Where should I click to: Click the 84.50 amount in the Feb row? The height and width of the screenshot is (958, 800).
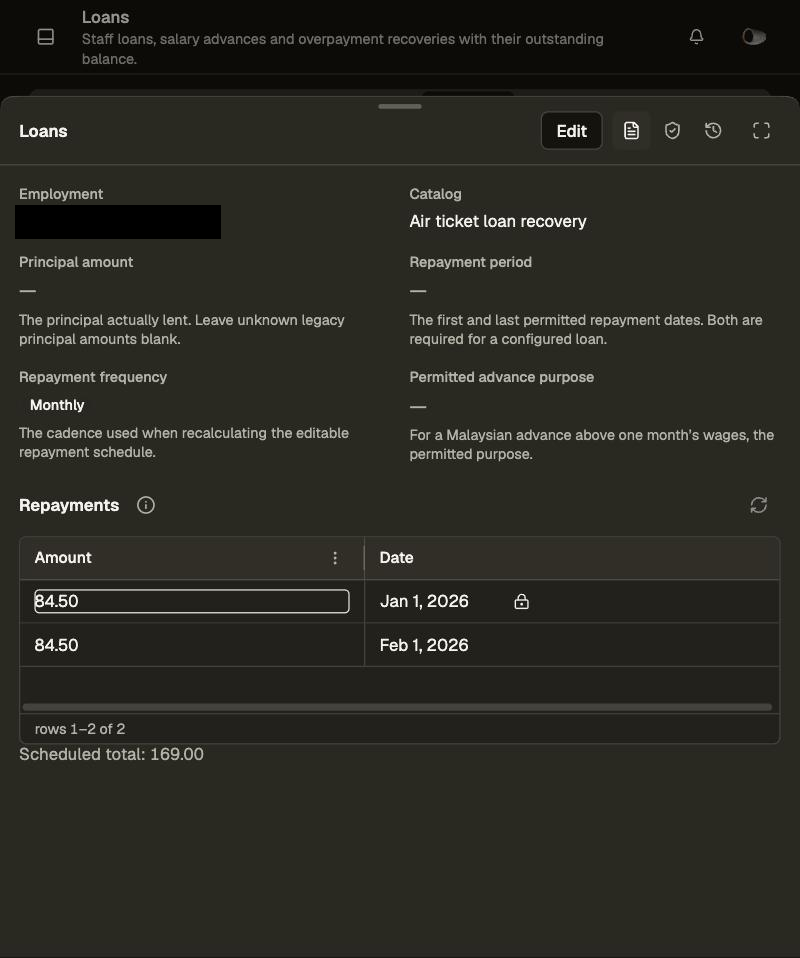[56, 645]
